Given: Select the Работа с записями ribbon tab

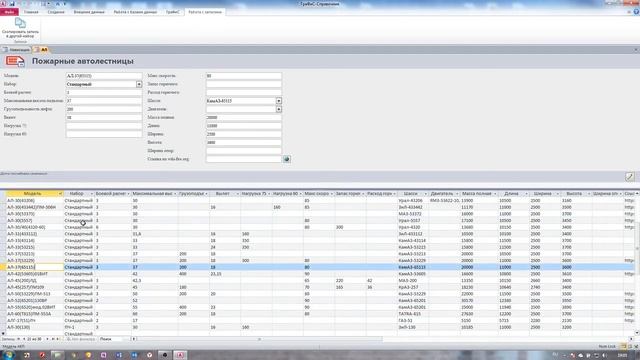Looking at the screenshot, I should 205,12.
